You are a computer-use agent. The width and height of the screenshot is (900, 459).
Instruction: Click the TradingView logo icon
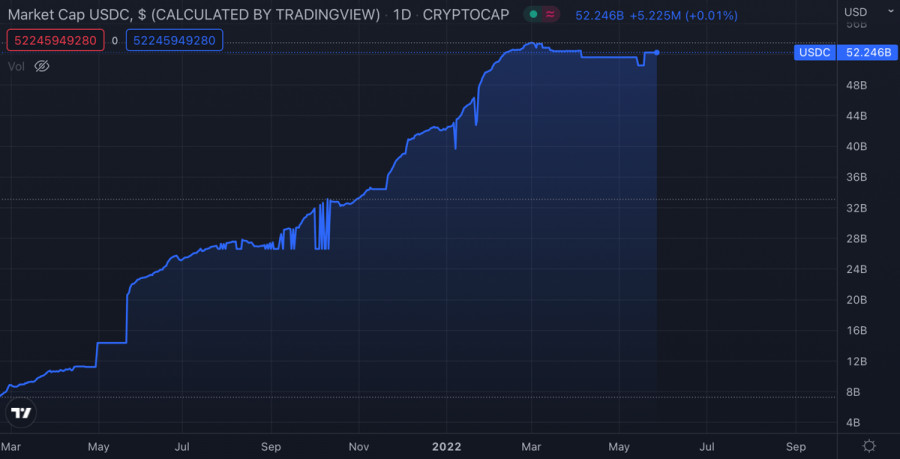pos(22,413)
